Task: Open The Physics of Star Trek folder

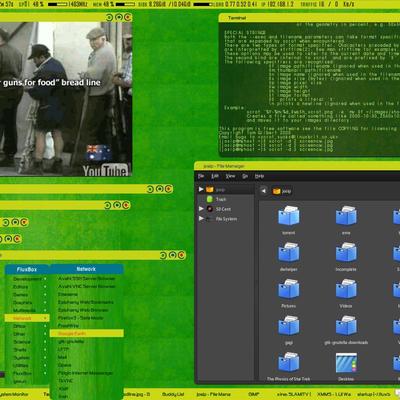Action: (289, 366)
